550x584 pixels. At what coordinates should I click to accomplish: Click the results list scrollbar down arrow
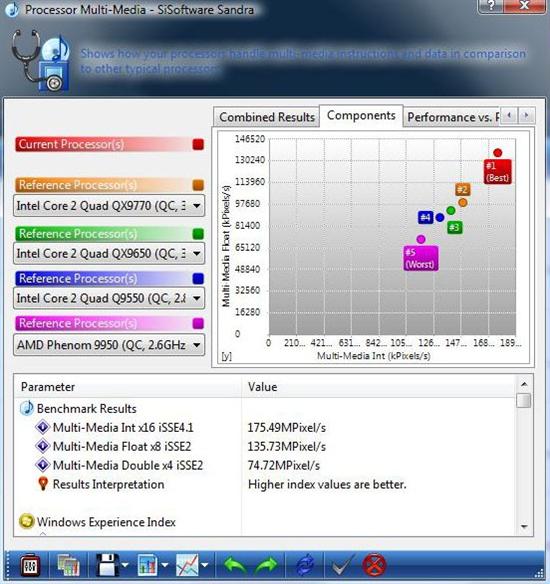click(524, 527)
